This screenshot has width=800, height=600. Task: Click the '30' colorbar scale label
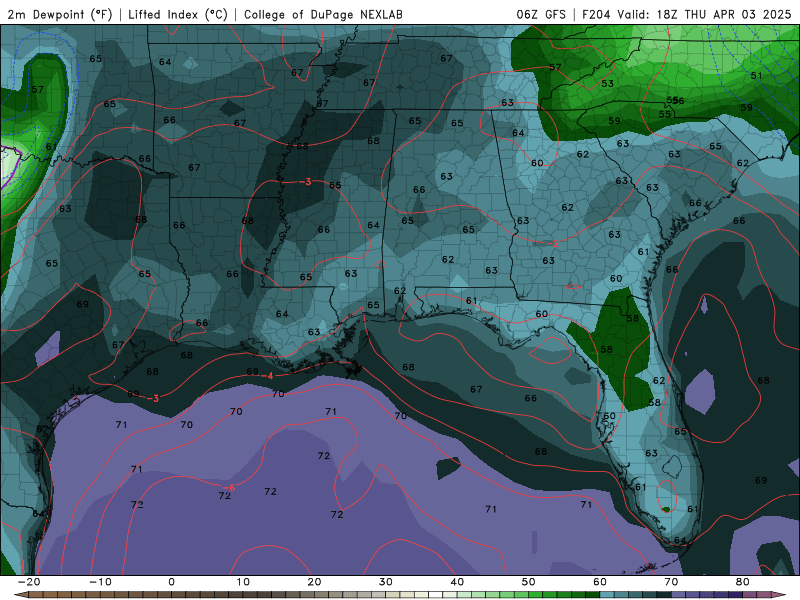[386, 582]
